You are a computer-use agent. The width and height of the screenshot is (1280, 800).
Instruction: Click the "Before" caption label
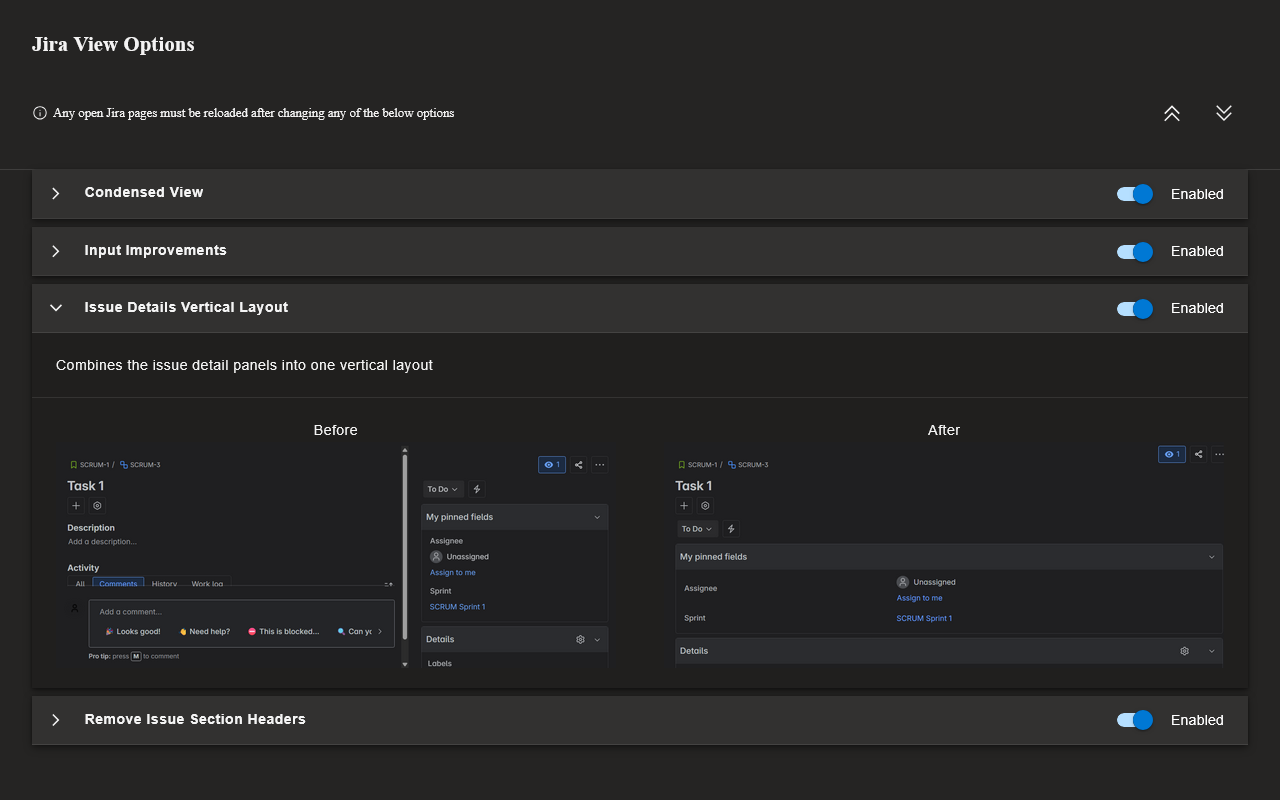335,430
